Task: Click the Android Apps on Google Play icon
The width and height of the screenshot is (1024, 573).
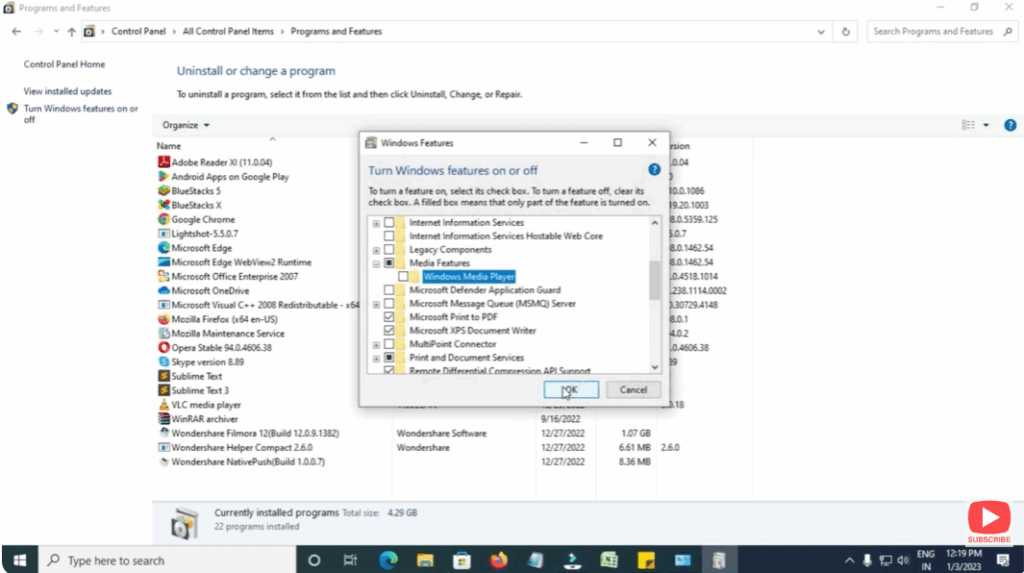Action: pos(164,176)
